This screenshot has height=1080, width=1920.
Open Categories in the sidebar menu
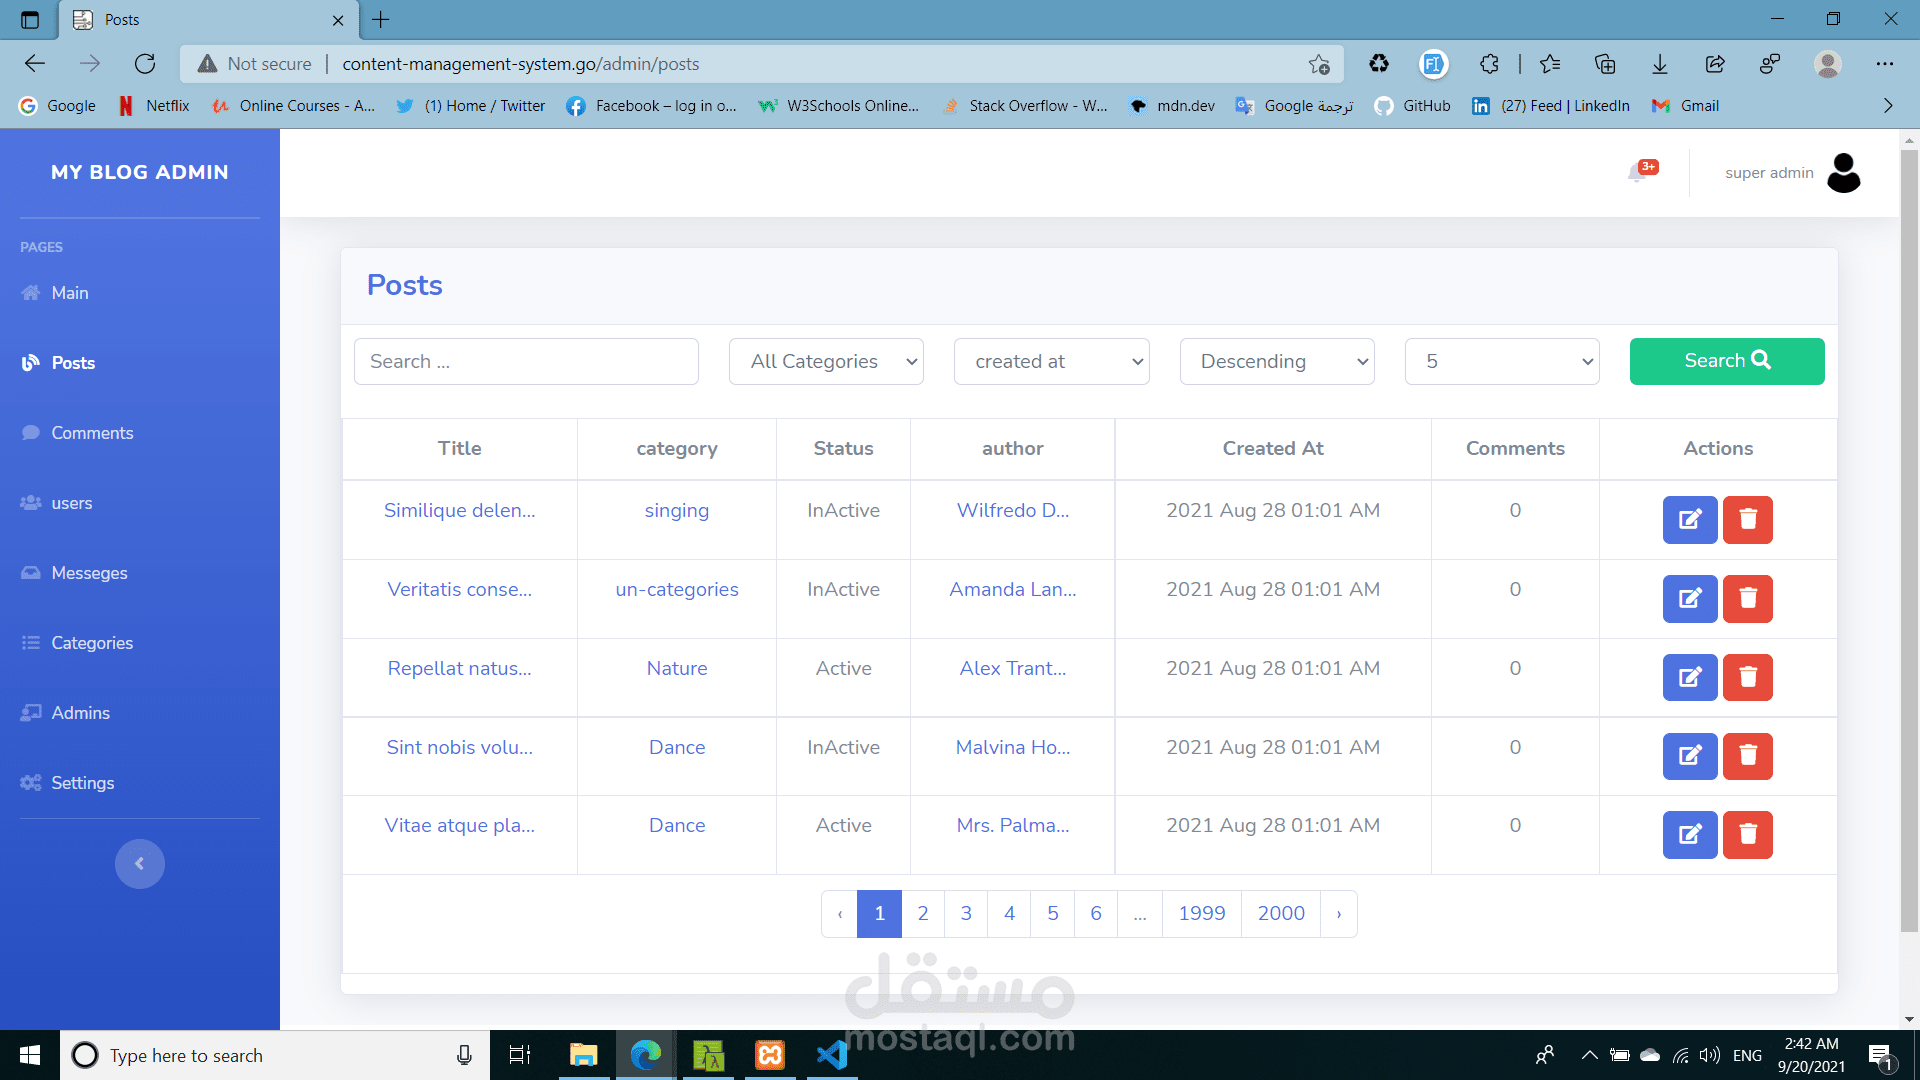pyautogui.click(x=92, y=643)
